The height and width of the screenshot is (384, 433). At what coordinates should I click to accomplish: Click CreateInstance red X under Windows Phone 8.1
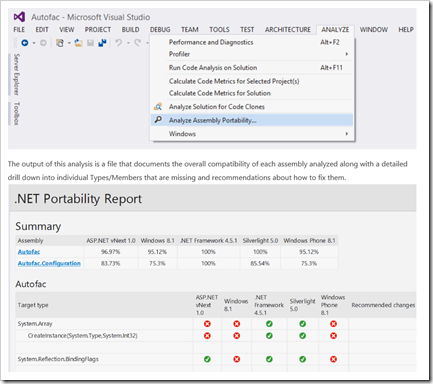(x=333, y=336)
